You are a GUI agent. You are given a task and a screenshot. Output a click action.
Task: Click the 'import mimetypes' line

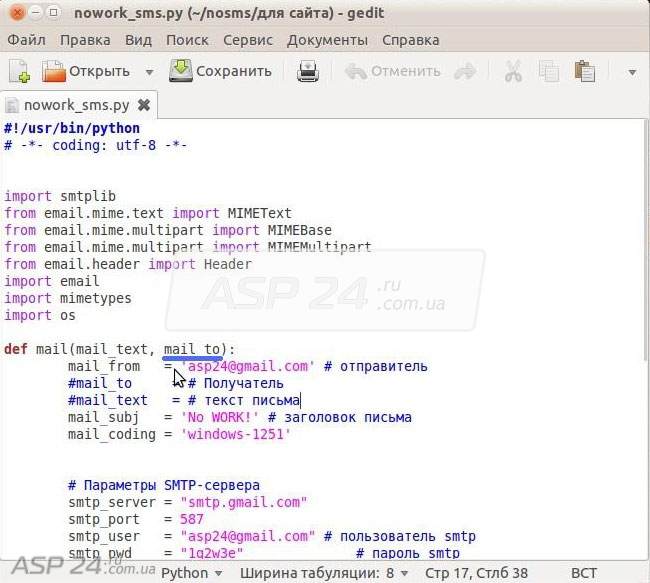68,298
